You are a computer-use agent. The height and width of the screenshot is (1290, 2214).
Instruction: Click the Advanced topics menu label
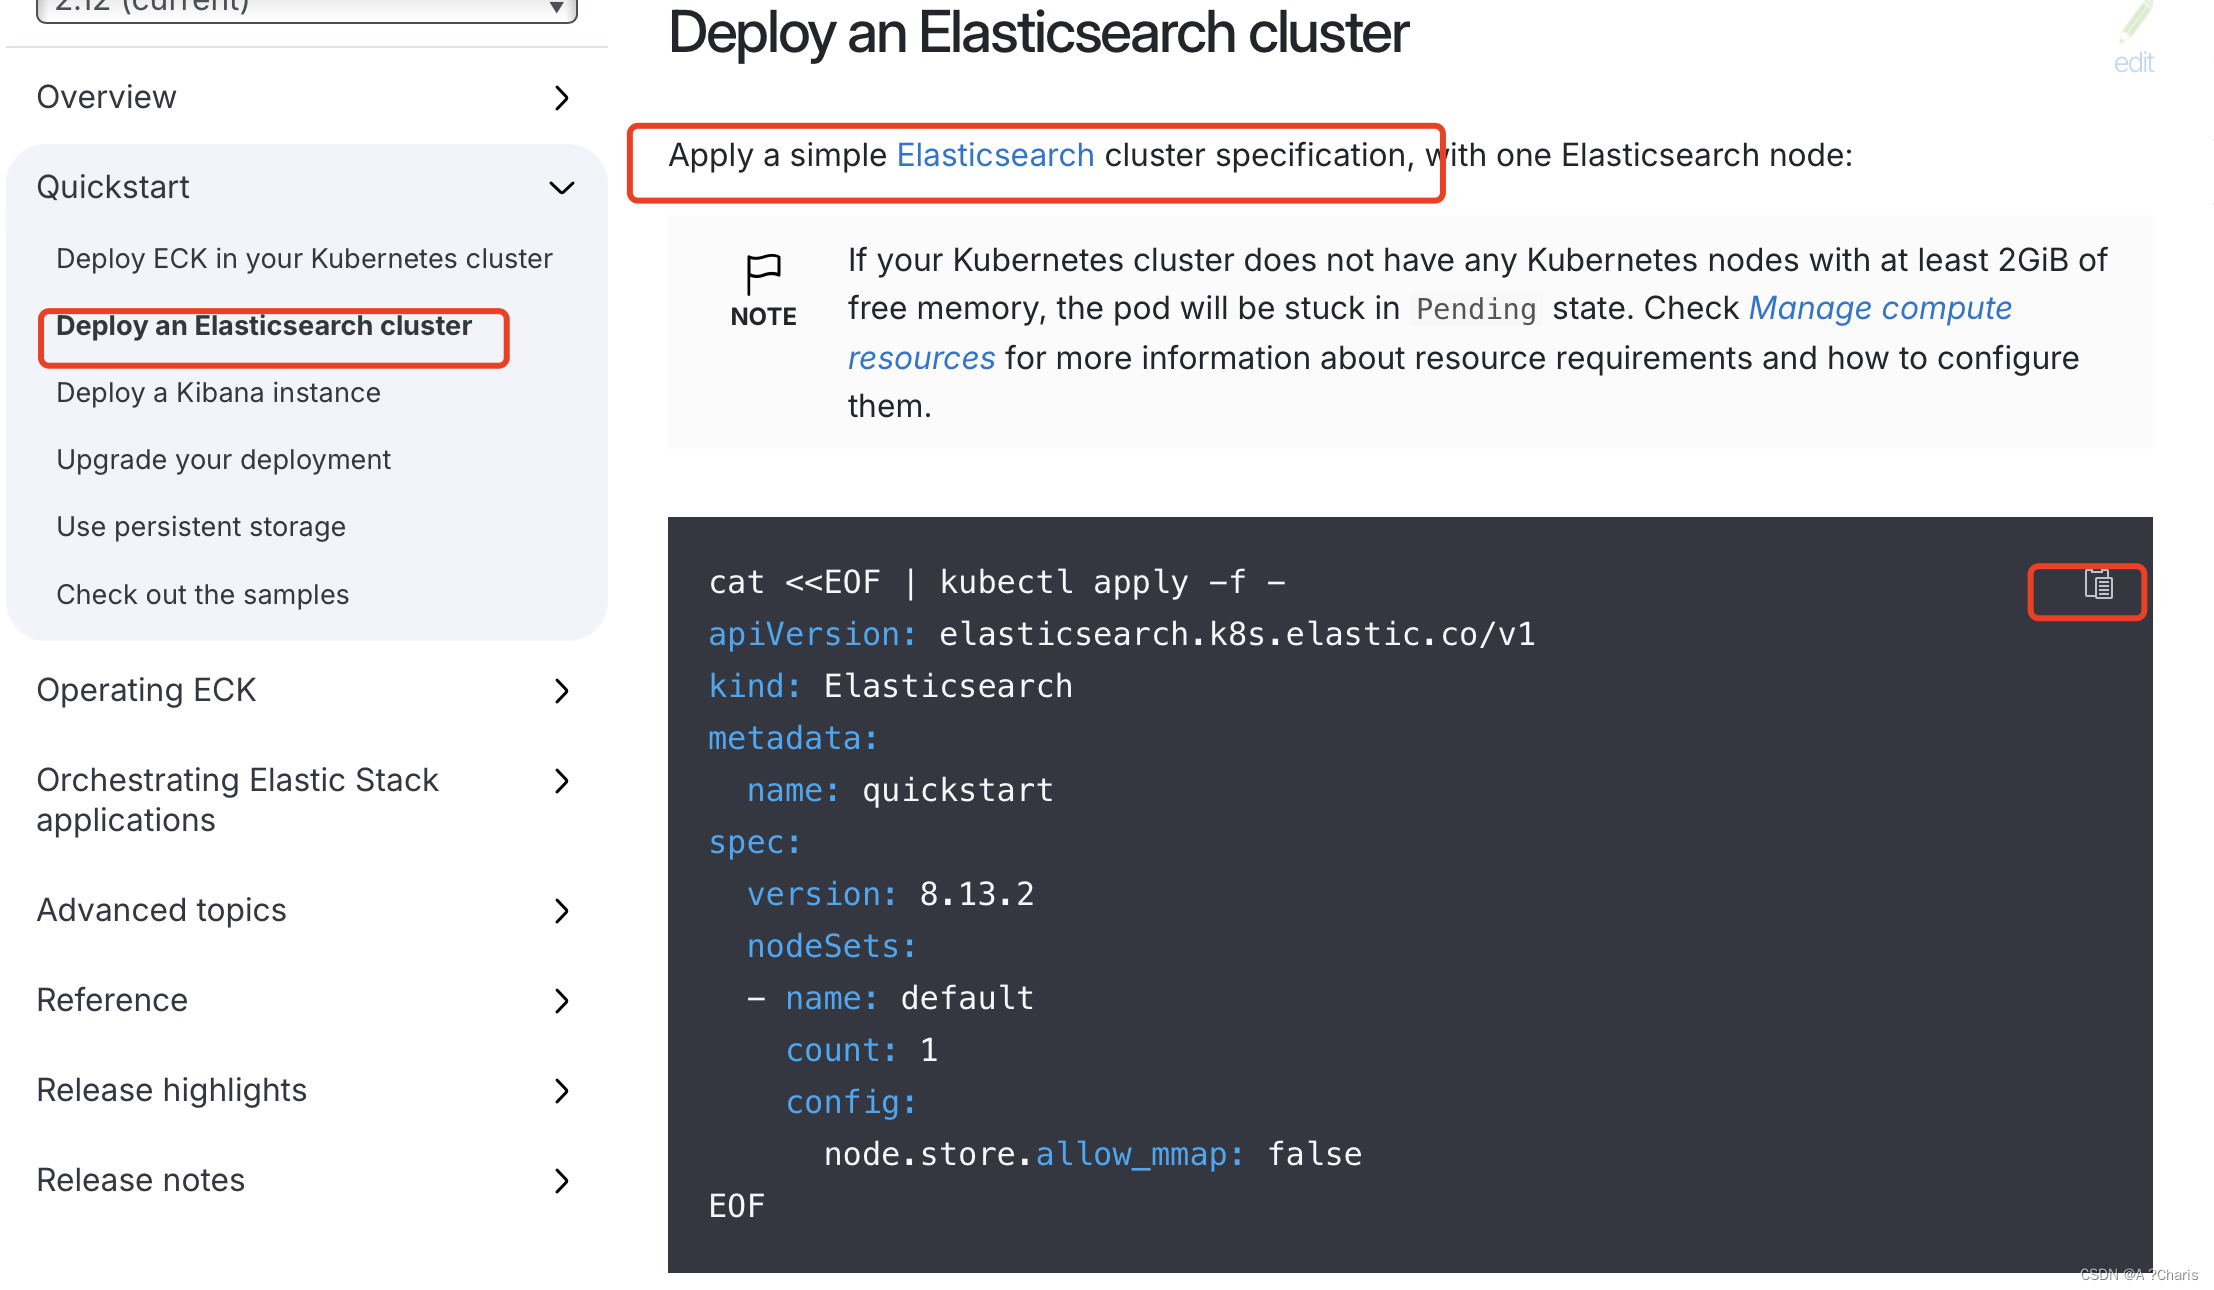coord(161,910)
